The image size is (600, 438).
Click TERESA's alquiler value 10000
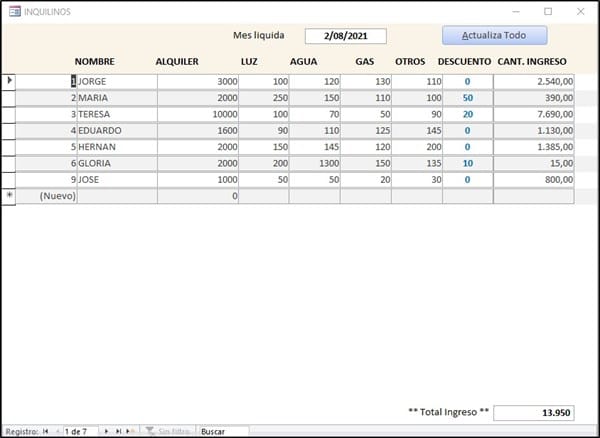click(x=198, y=114)
